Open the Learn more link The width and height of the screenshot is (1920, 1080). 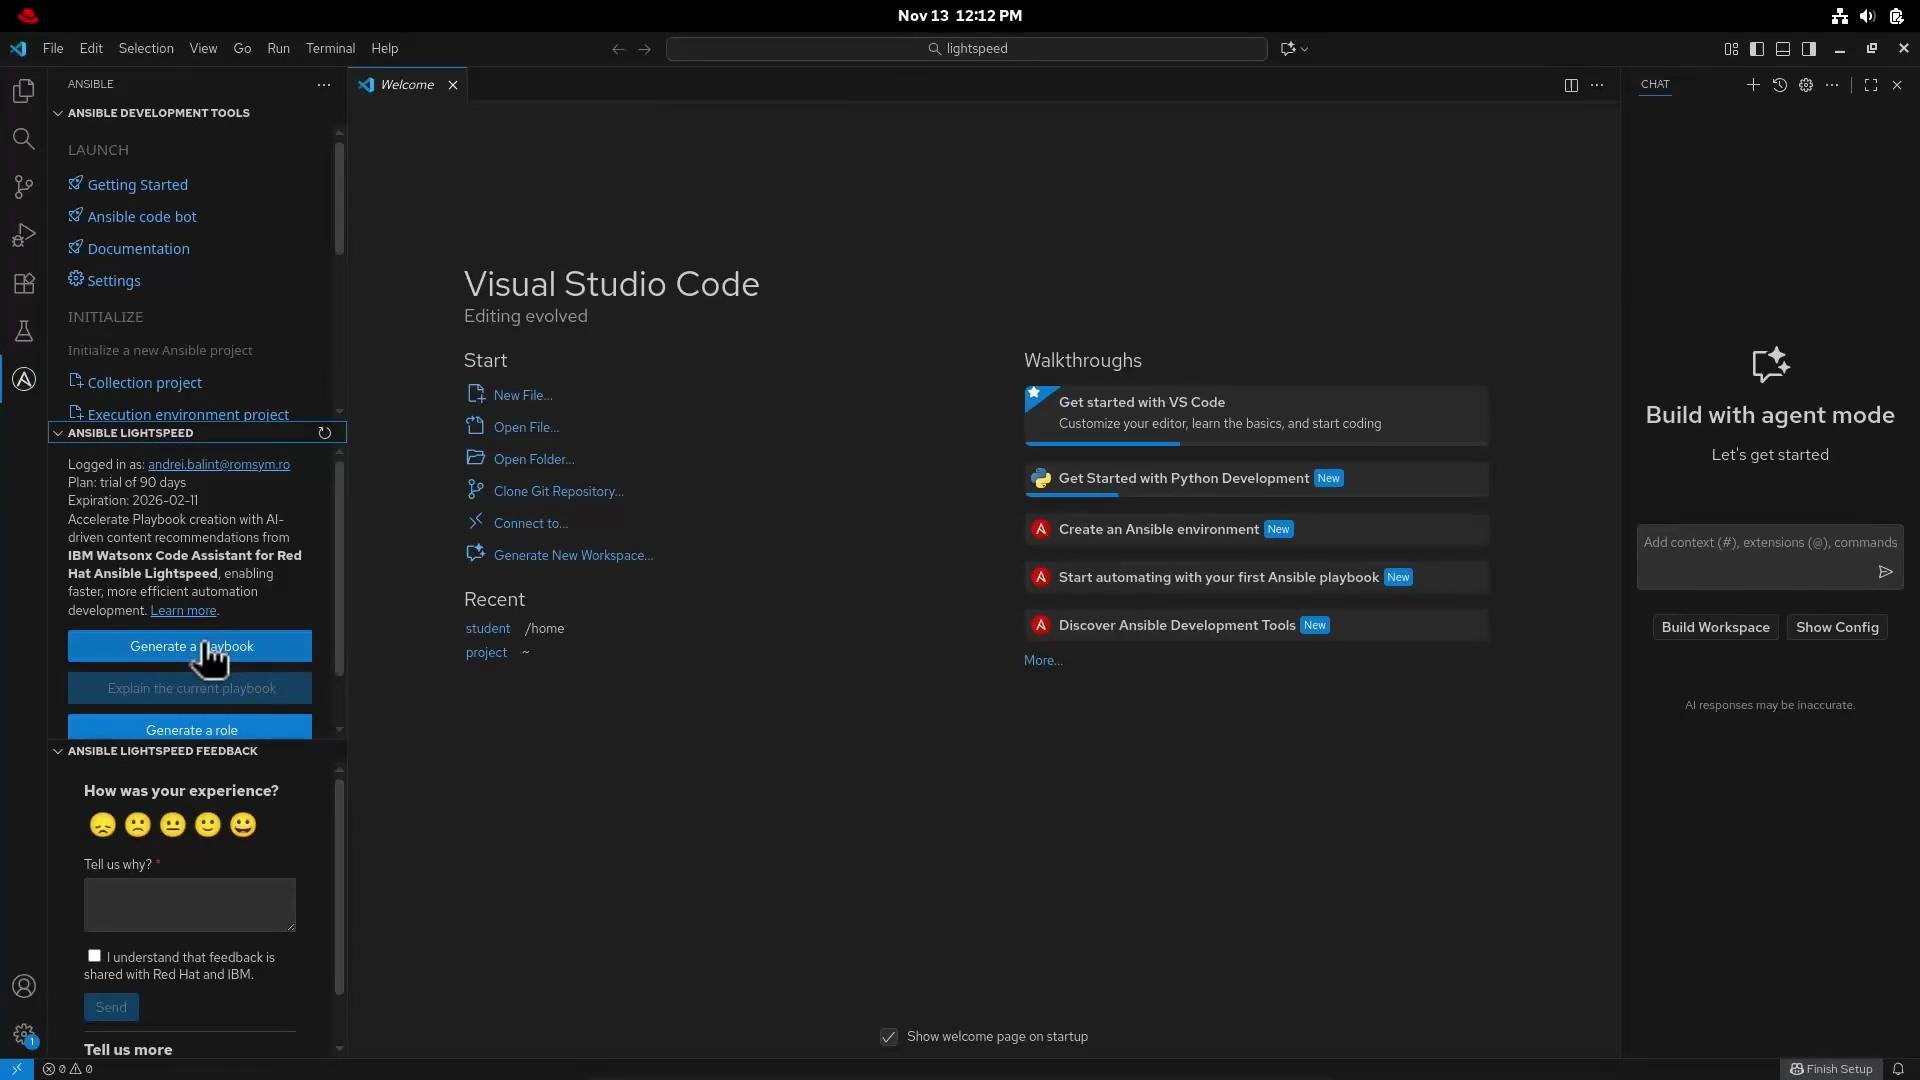tap(183, 611)
